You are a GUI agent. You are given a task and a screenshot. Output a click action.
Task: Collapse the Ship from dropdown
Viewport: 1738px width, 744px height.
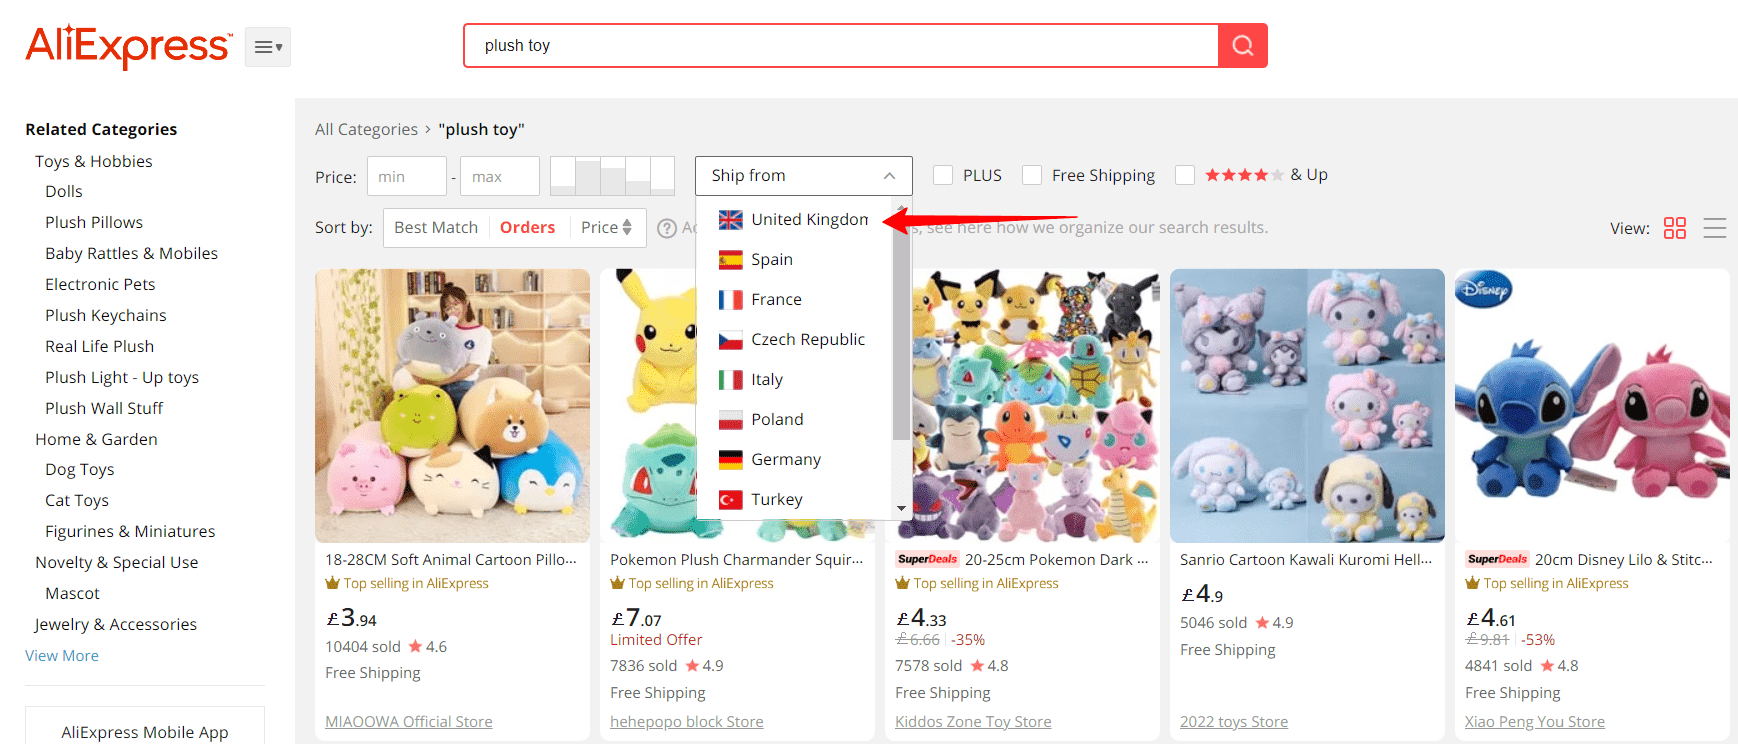(x=804, y=176)
